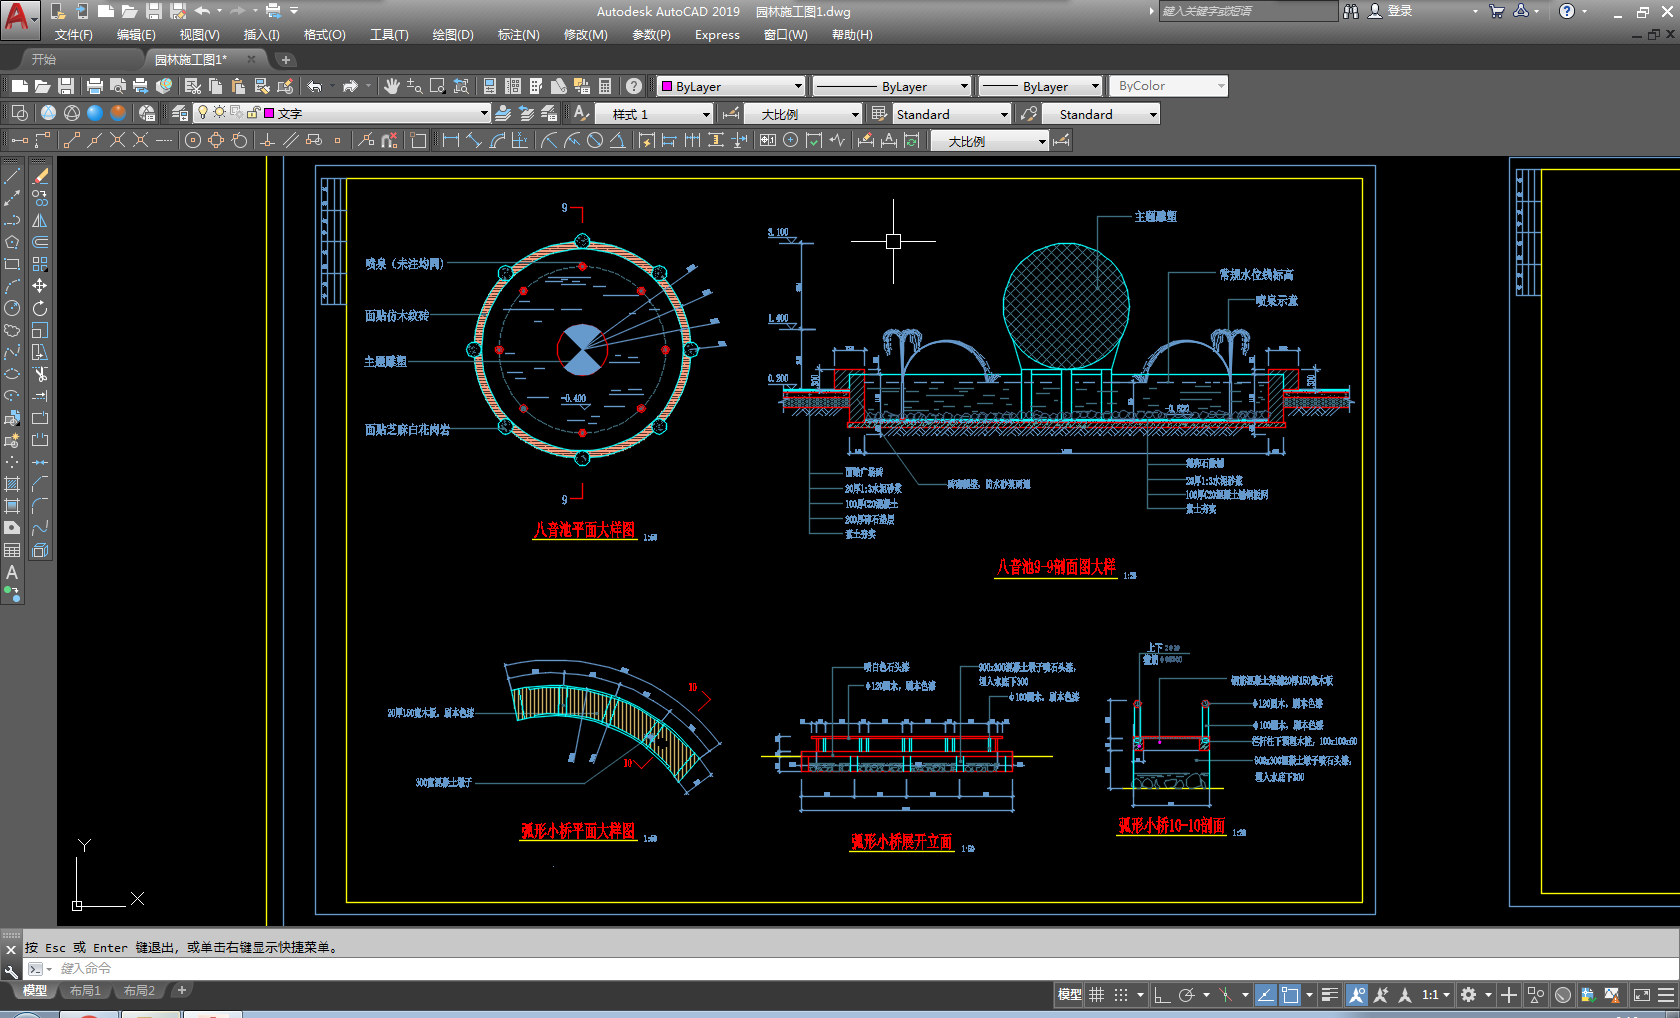Open the 文件(F) menu
Viewport: 1680px width, 1018px height.
73,35
